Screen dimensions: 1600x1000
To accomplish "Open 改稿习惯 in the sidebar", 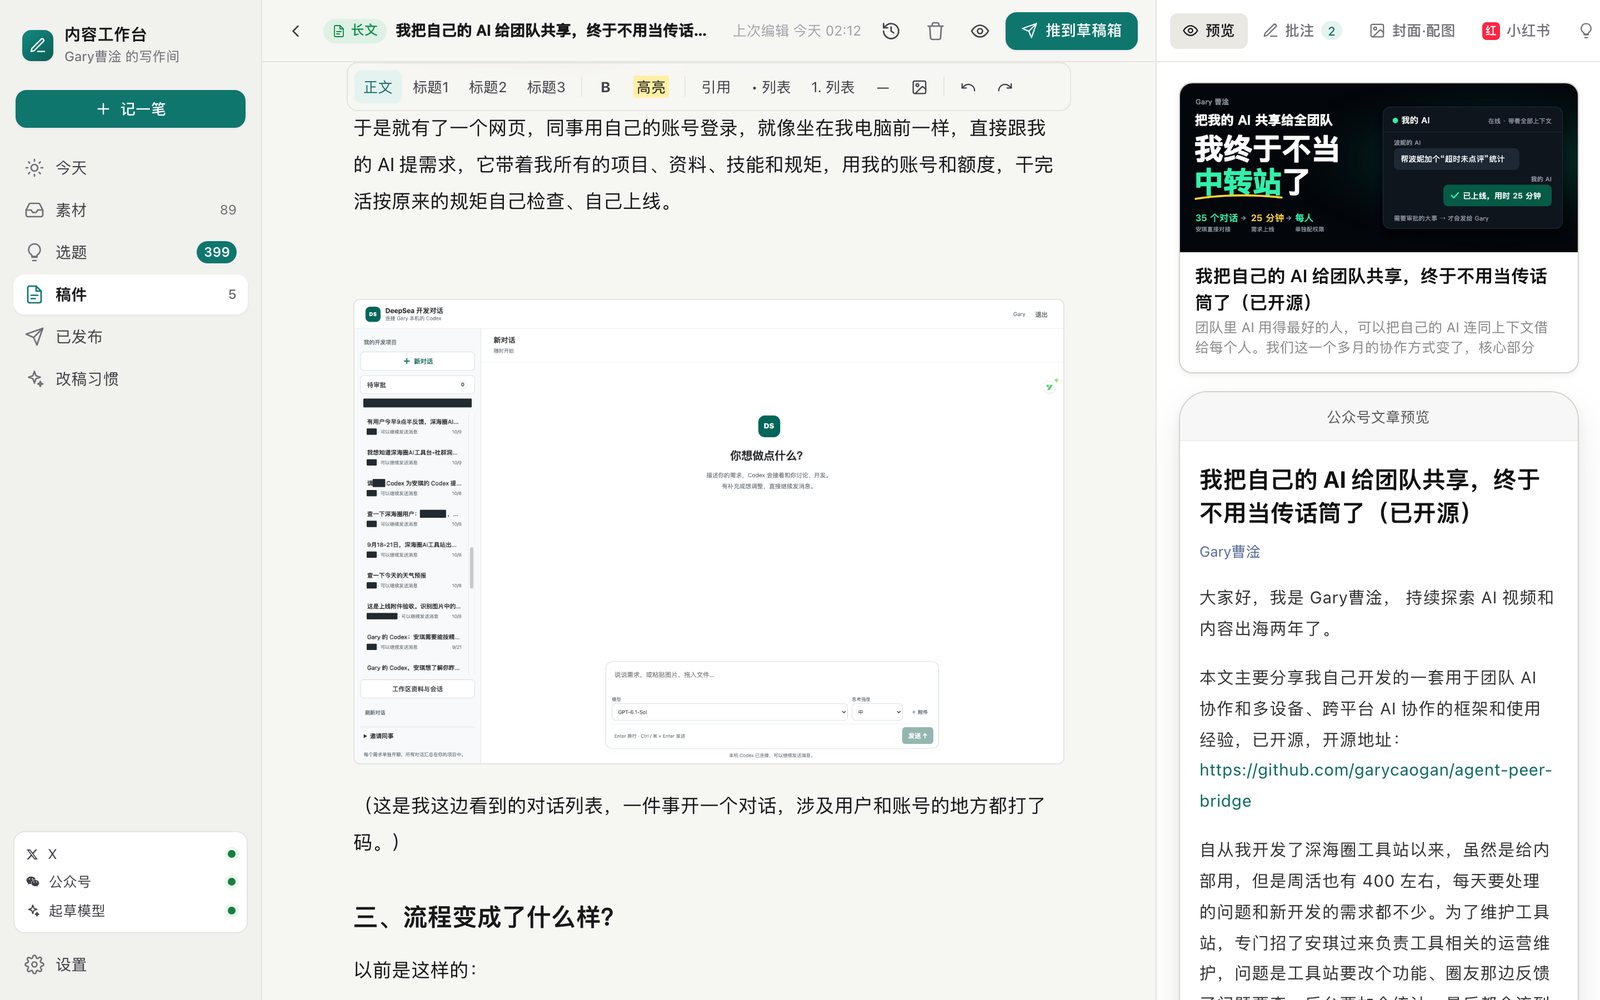I will (130, 379).
